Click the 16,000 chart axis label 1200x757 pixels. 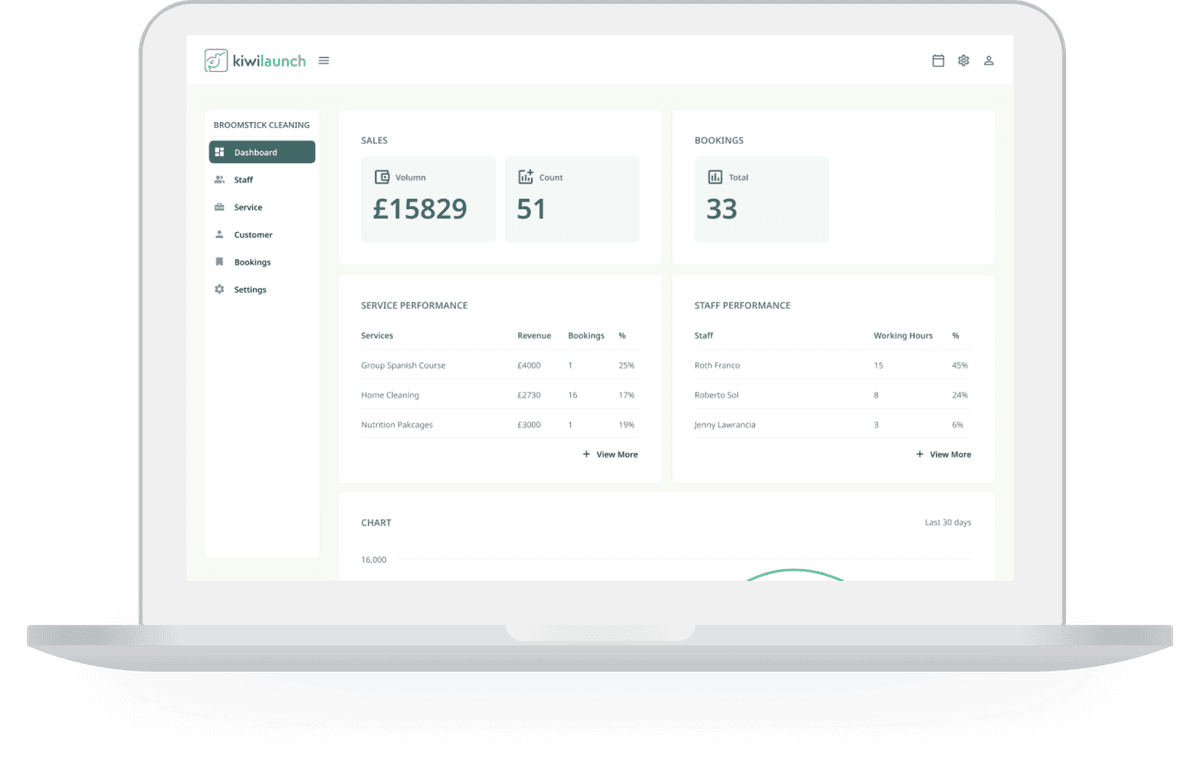(x=374, y=560)
